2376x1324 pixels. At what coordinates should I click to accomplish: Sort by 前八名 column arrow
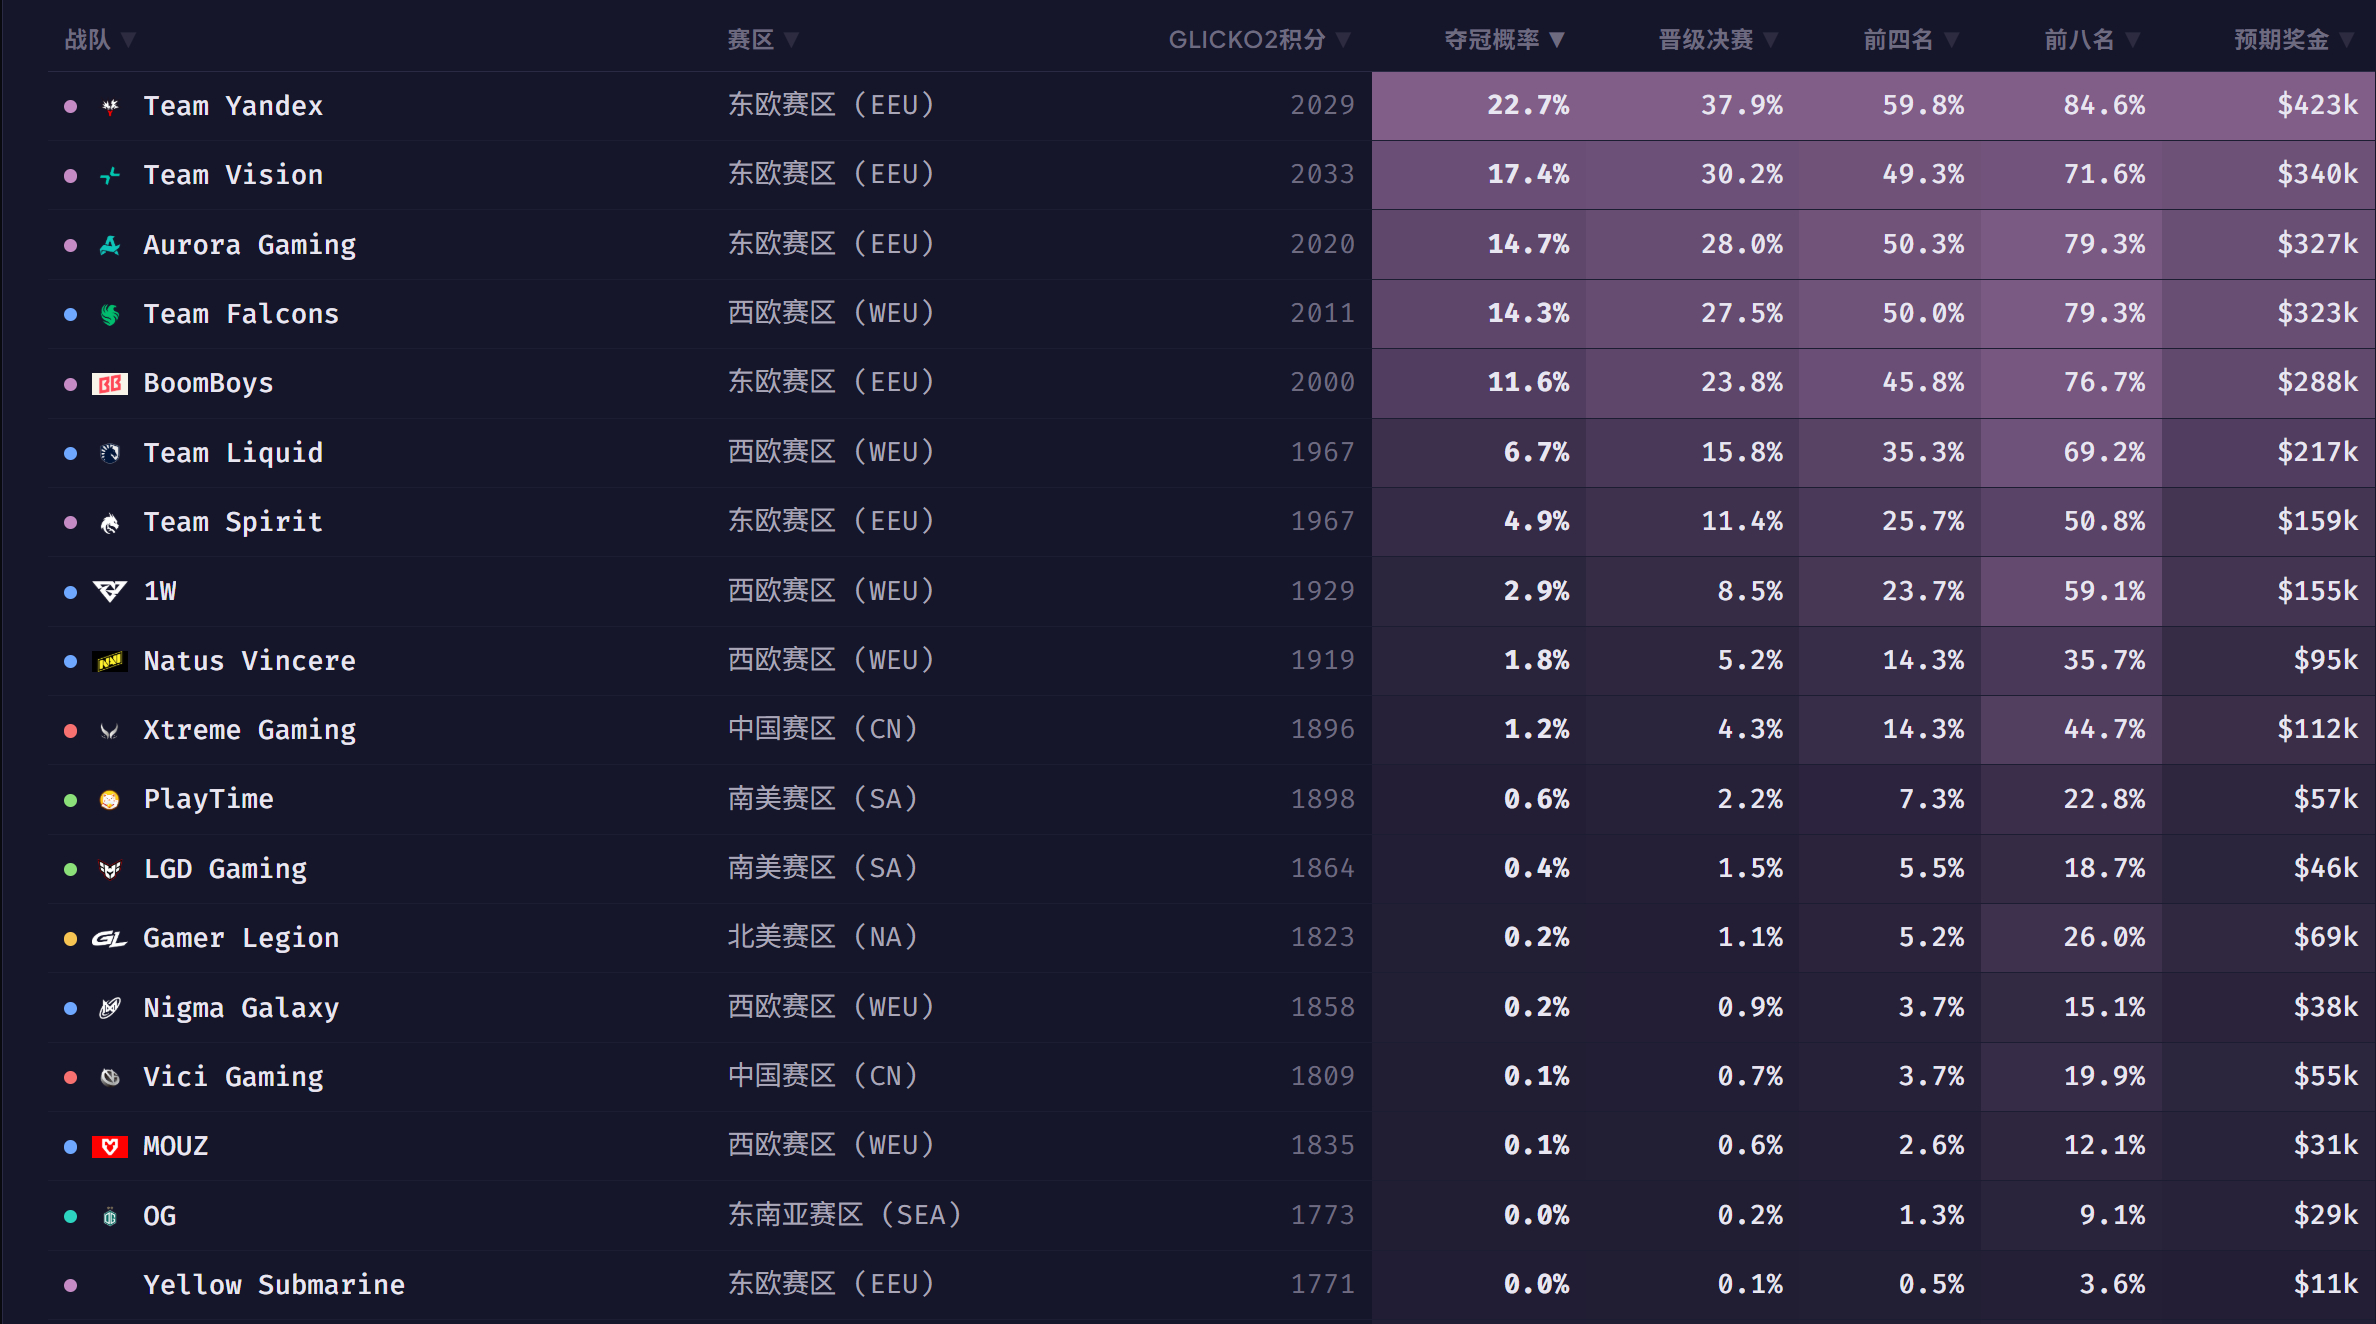(x=2133, y=40)
